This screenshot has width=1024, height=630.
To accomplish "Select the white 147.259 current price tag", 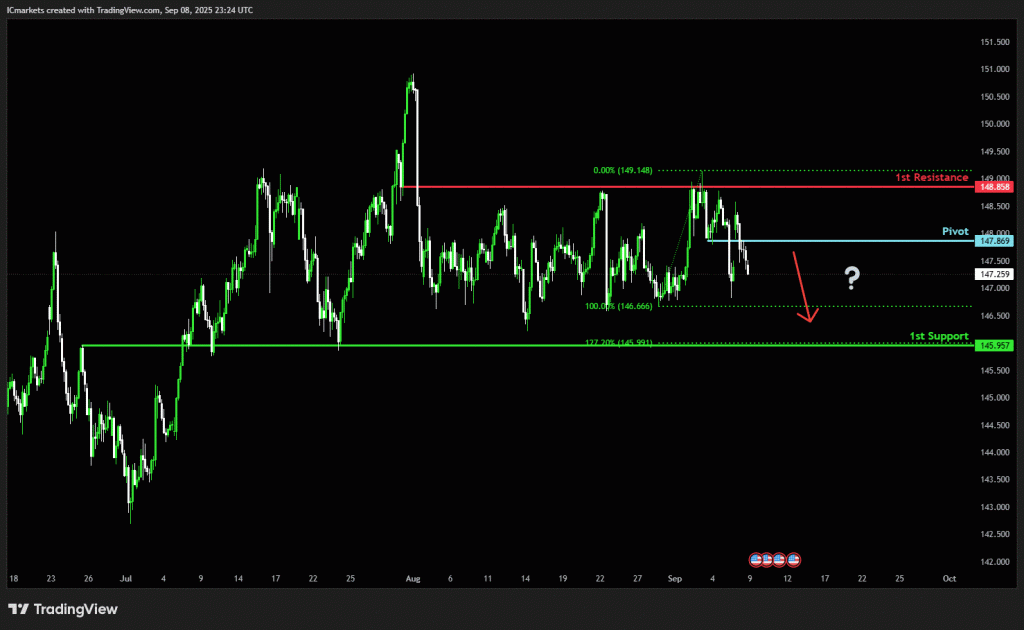I will tap(994, 274).
